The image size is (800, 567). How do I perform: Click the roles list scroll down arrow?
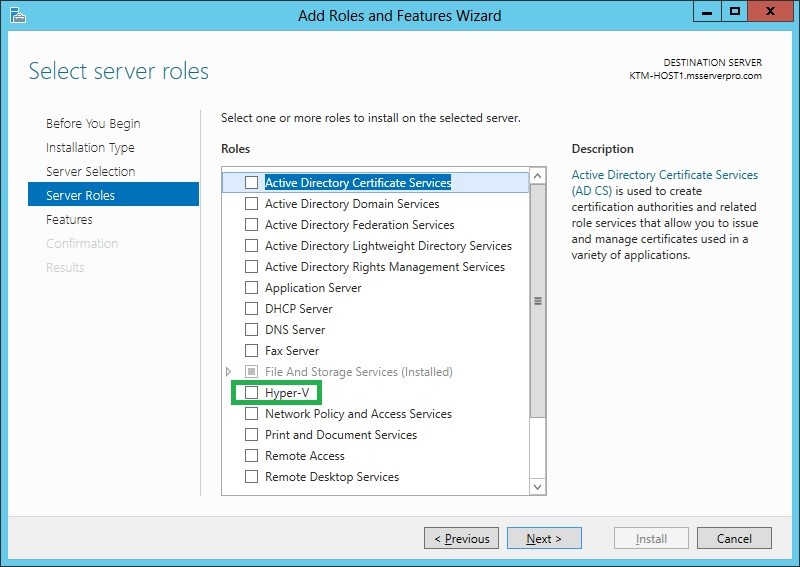[x=537, y=486]
